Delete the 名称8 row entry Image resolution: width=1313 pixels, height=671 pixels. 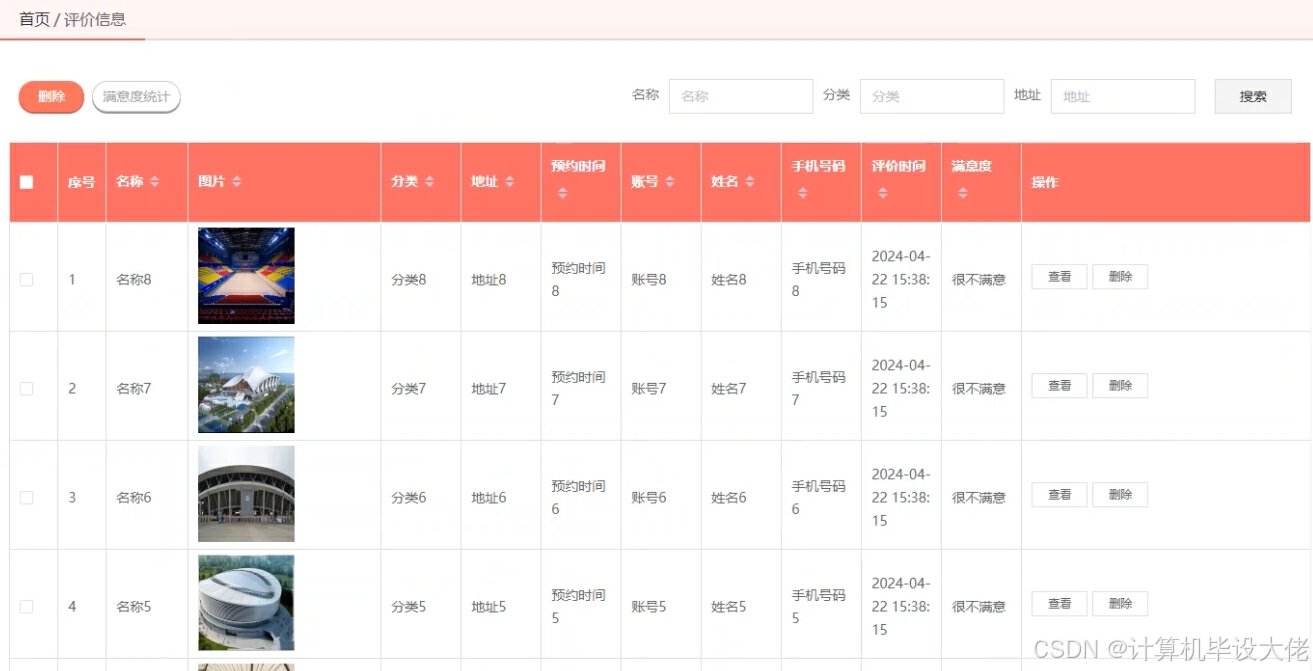[1120, 277]
